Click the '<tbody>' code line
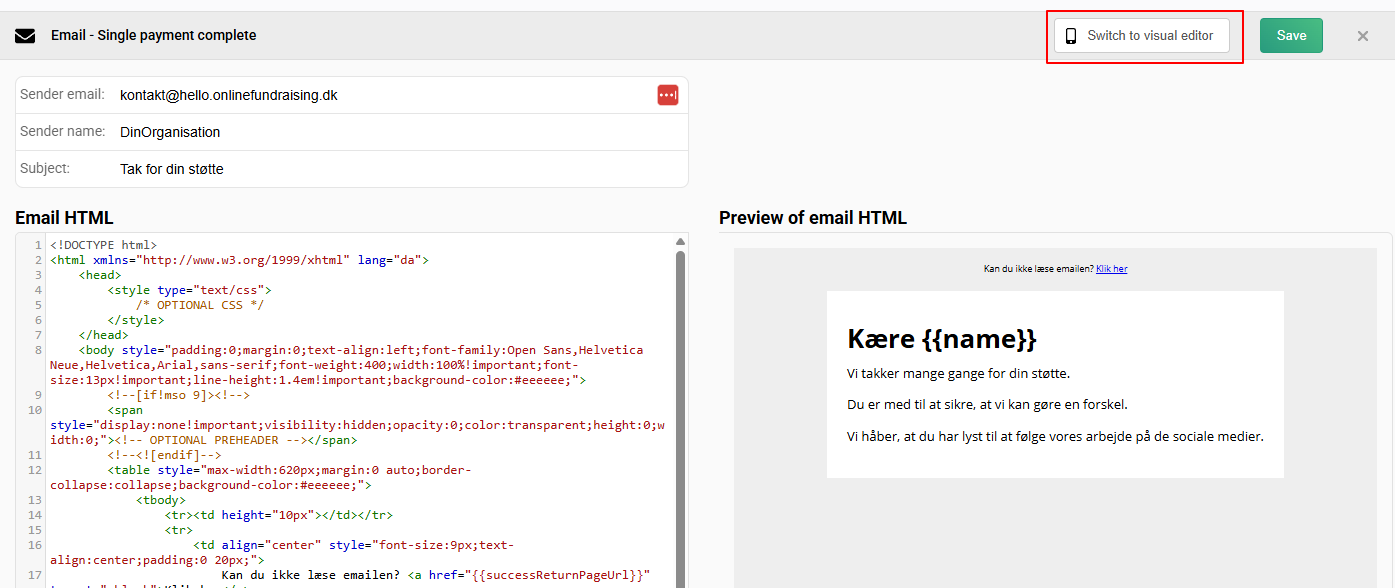The height and width of the screenshot is (588, 1395). 161,500
